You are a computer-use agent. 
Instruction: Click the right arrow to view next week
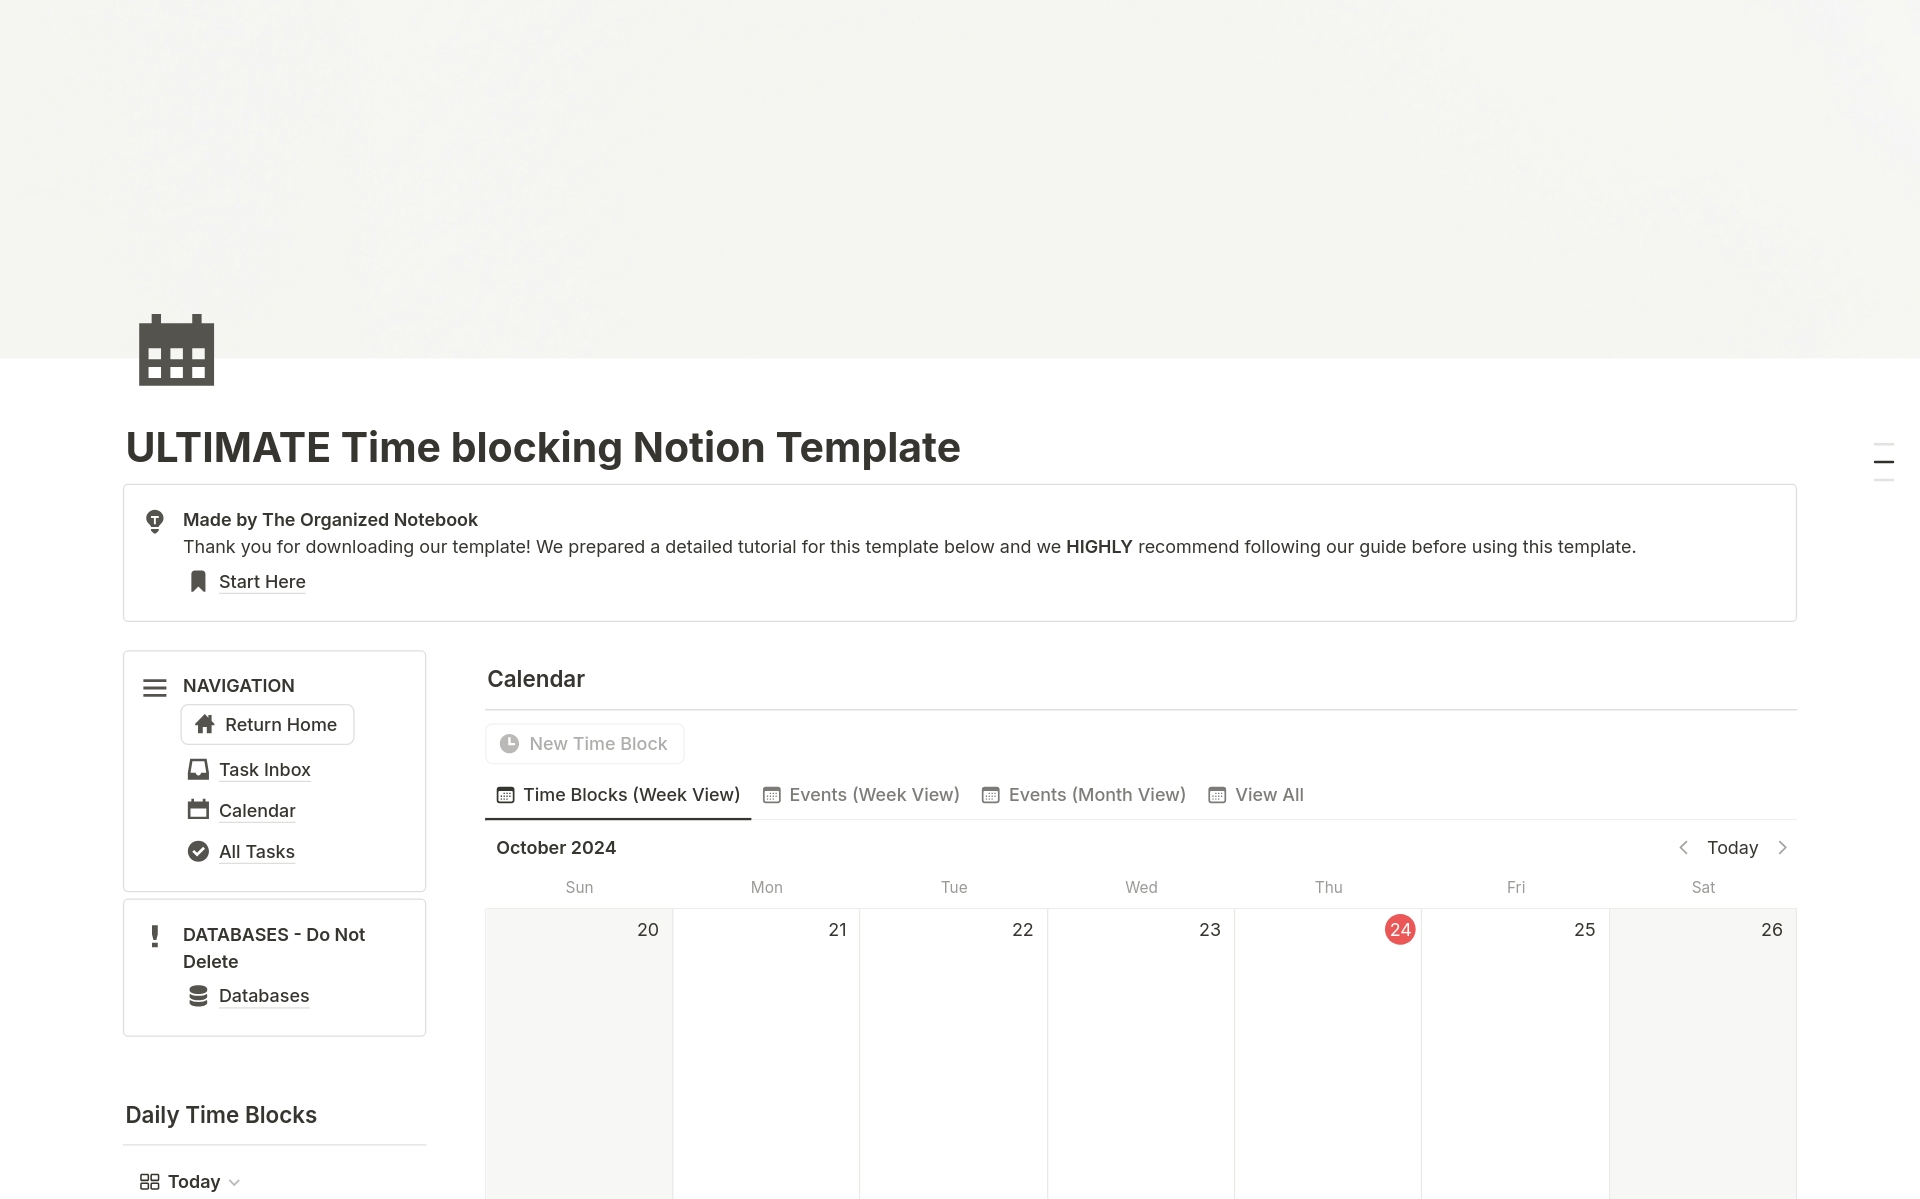[x=1784, y=847]
